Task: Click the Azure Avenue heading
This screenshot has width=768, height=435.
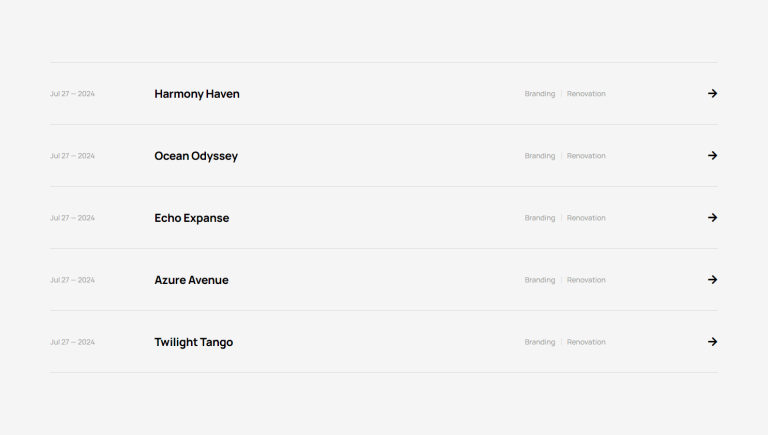Action: (192, 280)
